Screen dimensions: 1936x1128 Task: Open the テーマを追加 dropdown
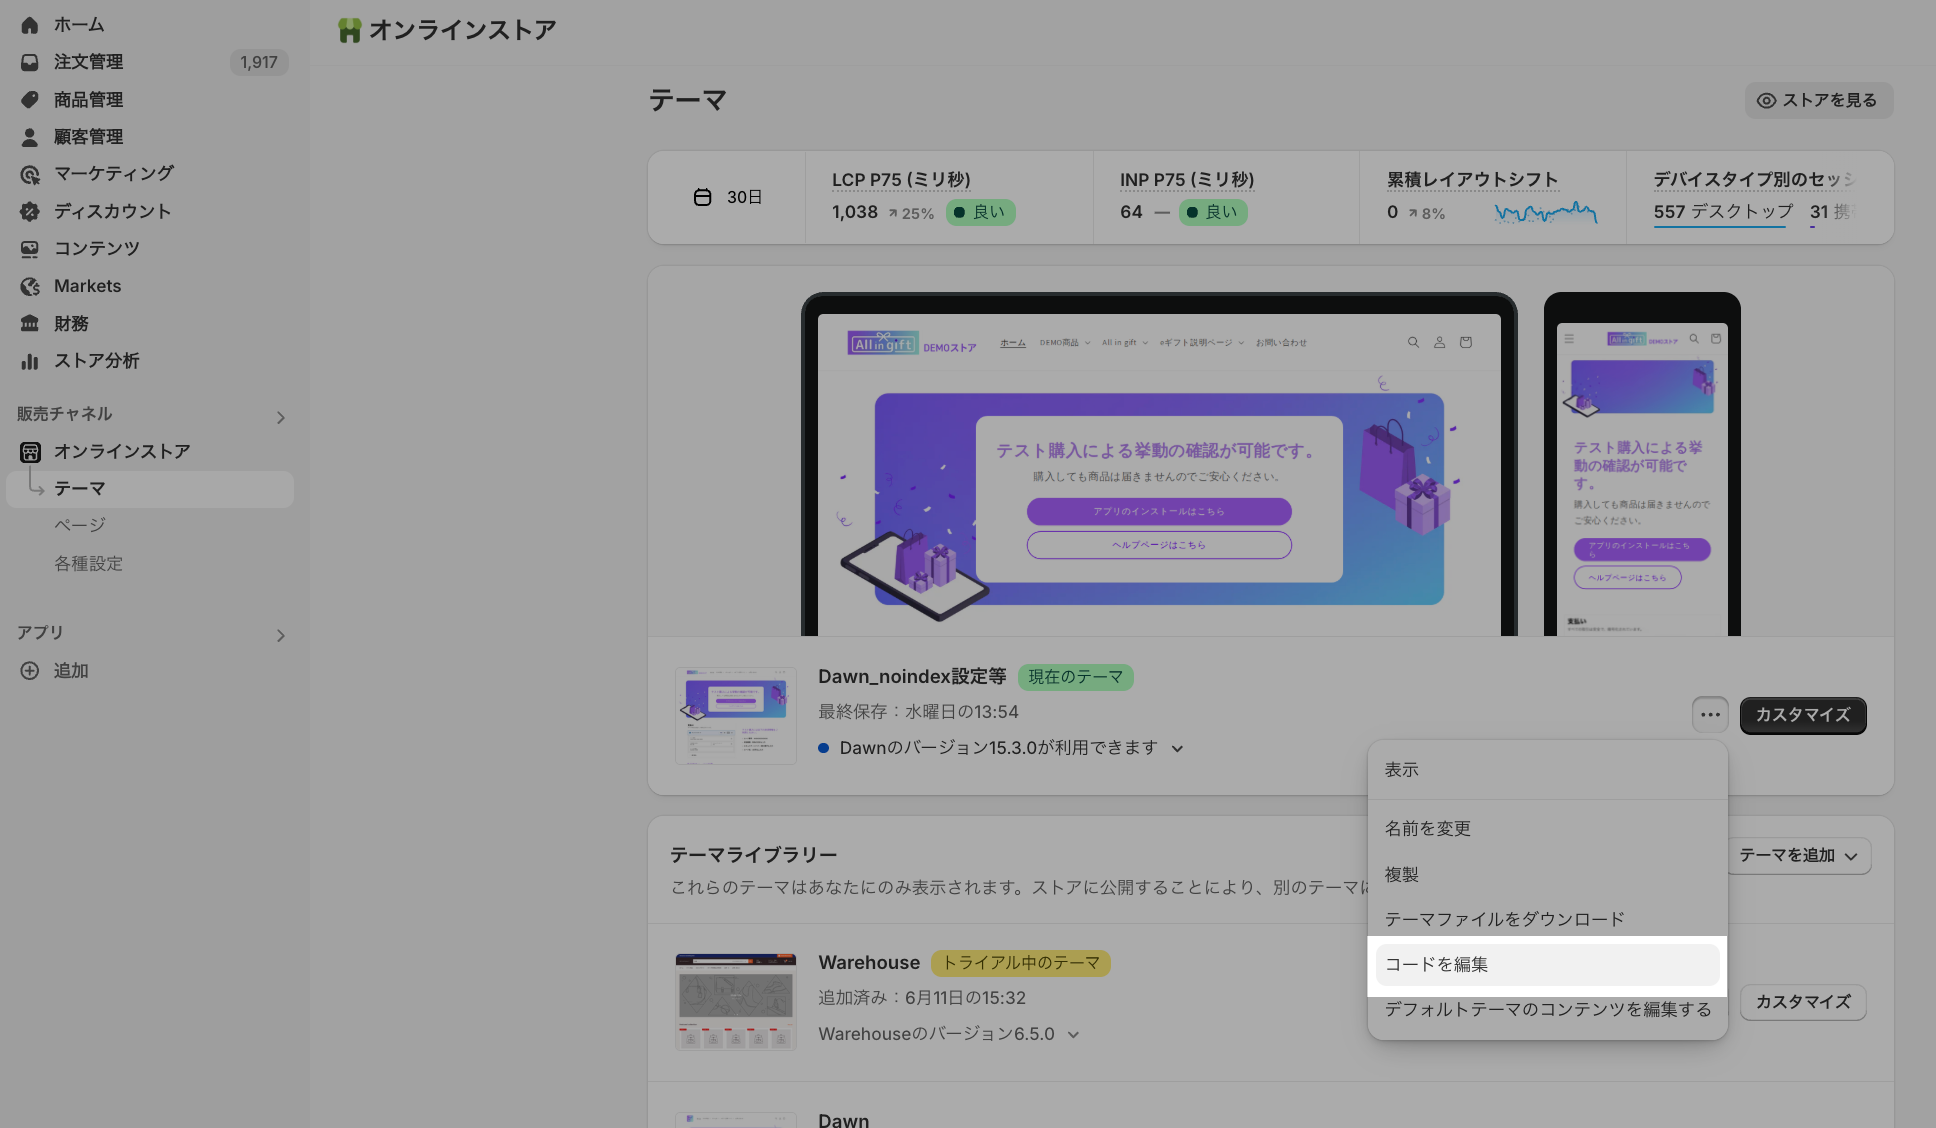(1799, 856)
